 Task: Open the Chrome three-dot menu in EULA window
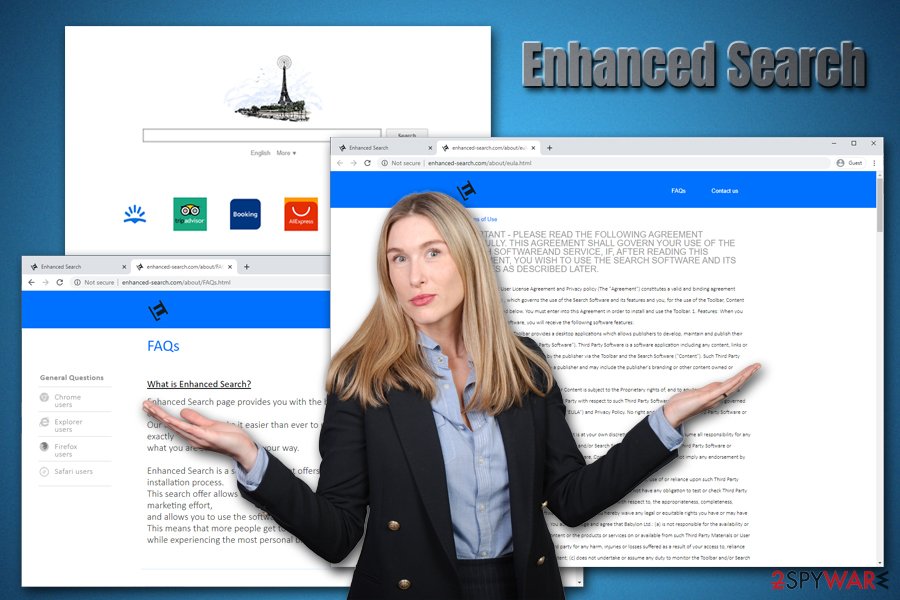[x=874, y=163]
